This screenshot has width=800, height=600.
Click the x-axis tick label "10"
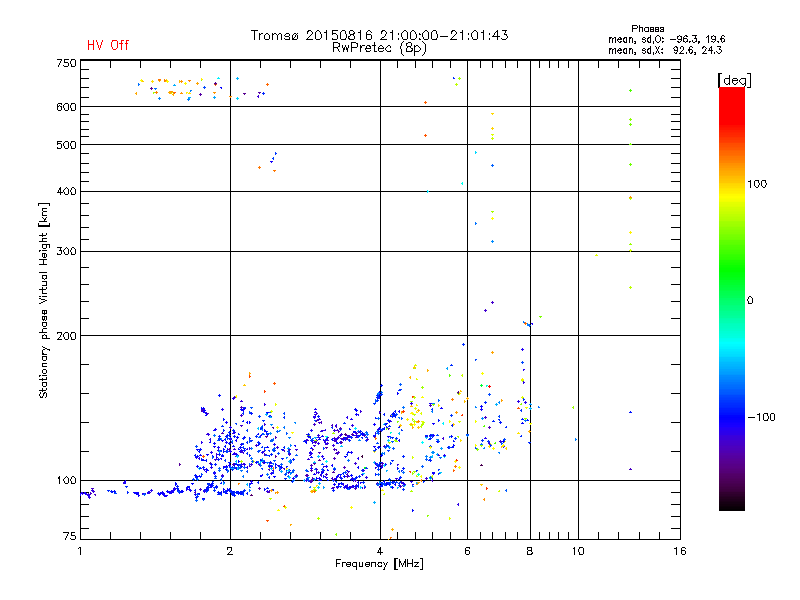[578, 551]
